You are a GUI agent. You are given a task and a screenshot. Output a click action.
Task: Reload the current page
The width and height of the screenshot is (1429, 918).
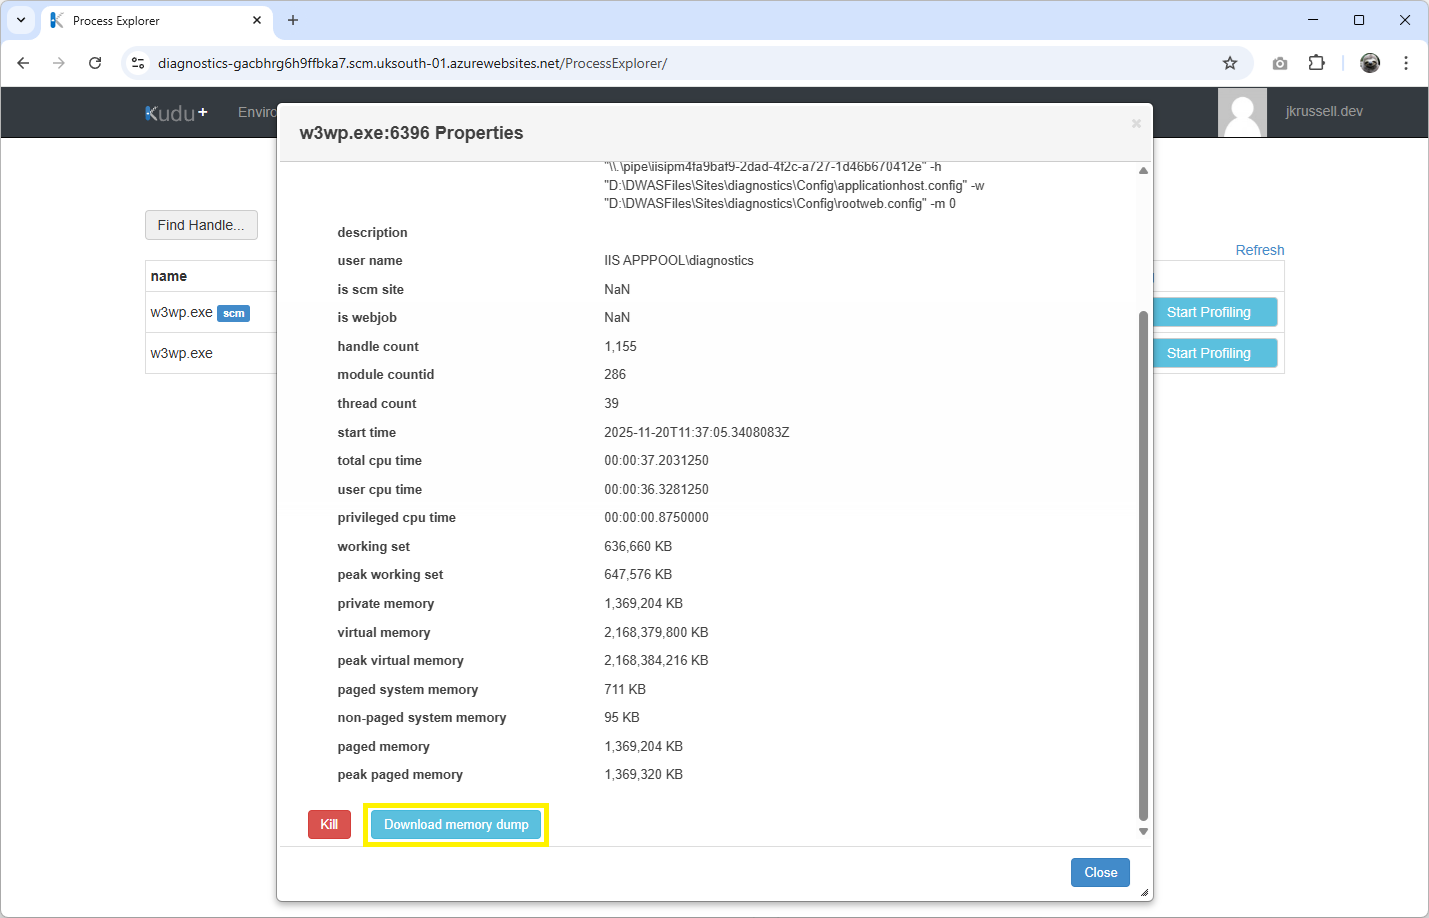pos(95,62)
